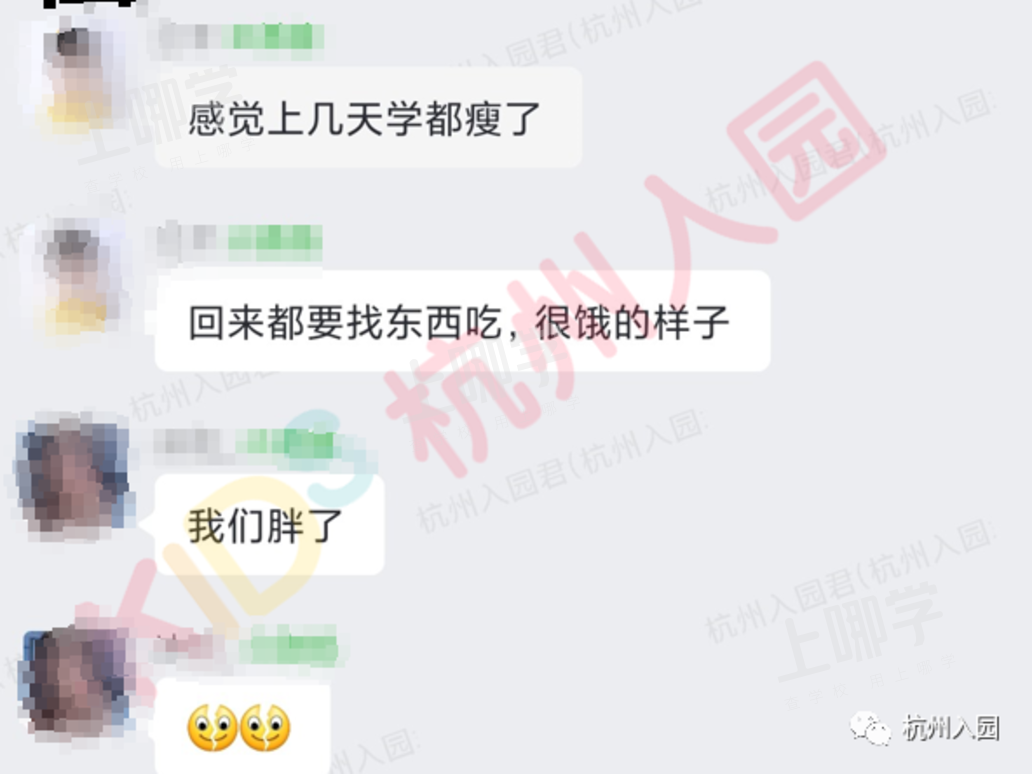Click blurred sender name above 回来都要找东西吃
1032x774 pixels.
point(239,239)
